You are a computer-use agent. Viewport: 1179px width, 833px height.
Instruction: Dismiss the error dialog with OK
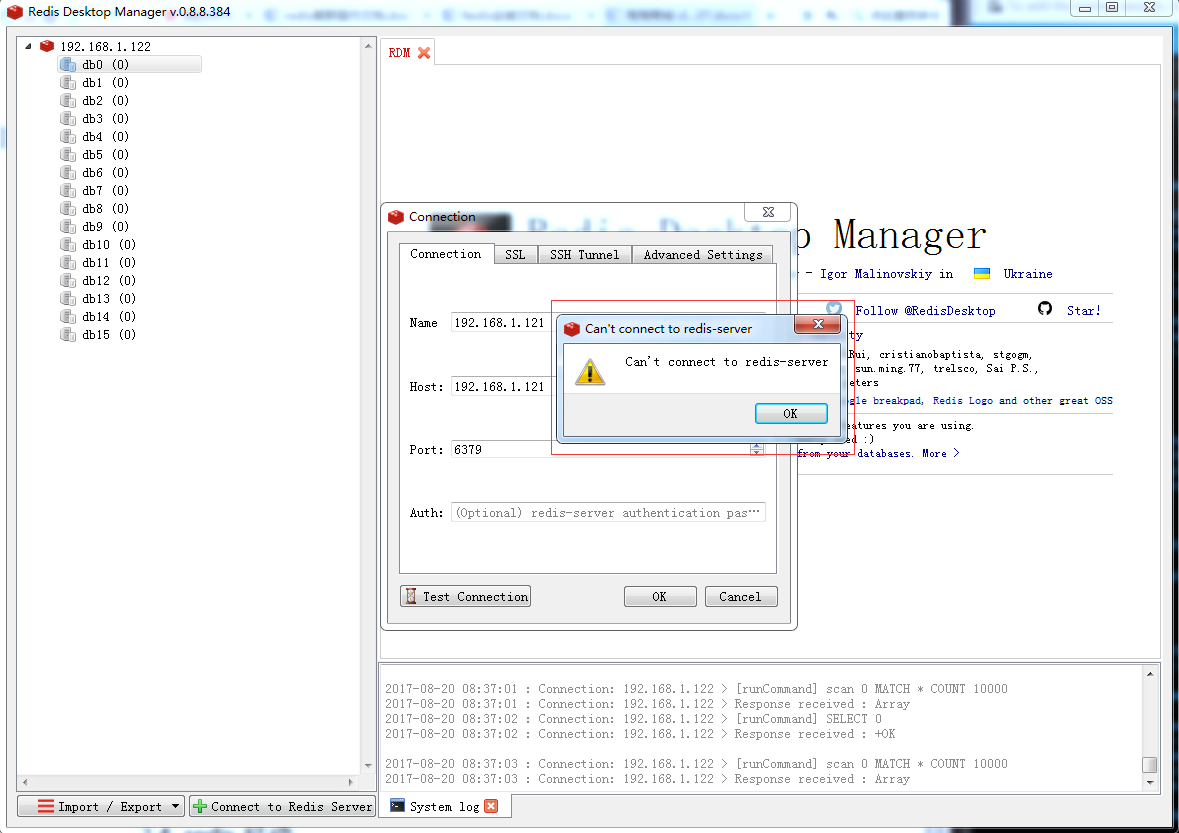click(x=790, y=413)
